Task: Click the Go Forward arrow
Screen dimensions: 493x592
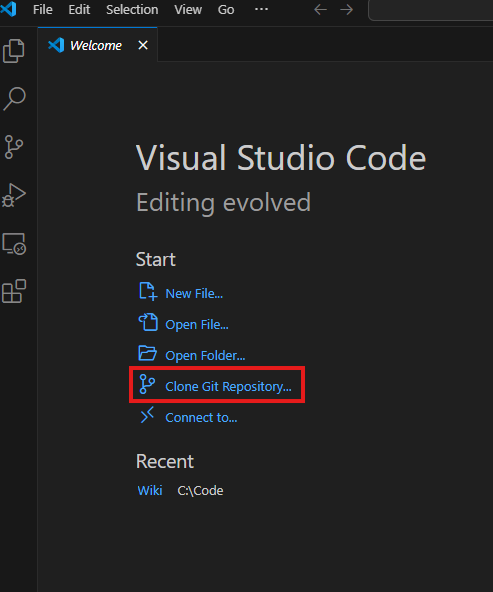Action: [347, 9]
